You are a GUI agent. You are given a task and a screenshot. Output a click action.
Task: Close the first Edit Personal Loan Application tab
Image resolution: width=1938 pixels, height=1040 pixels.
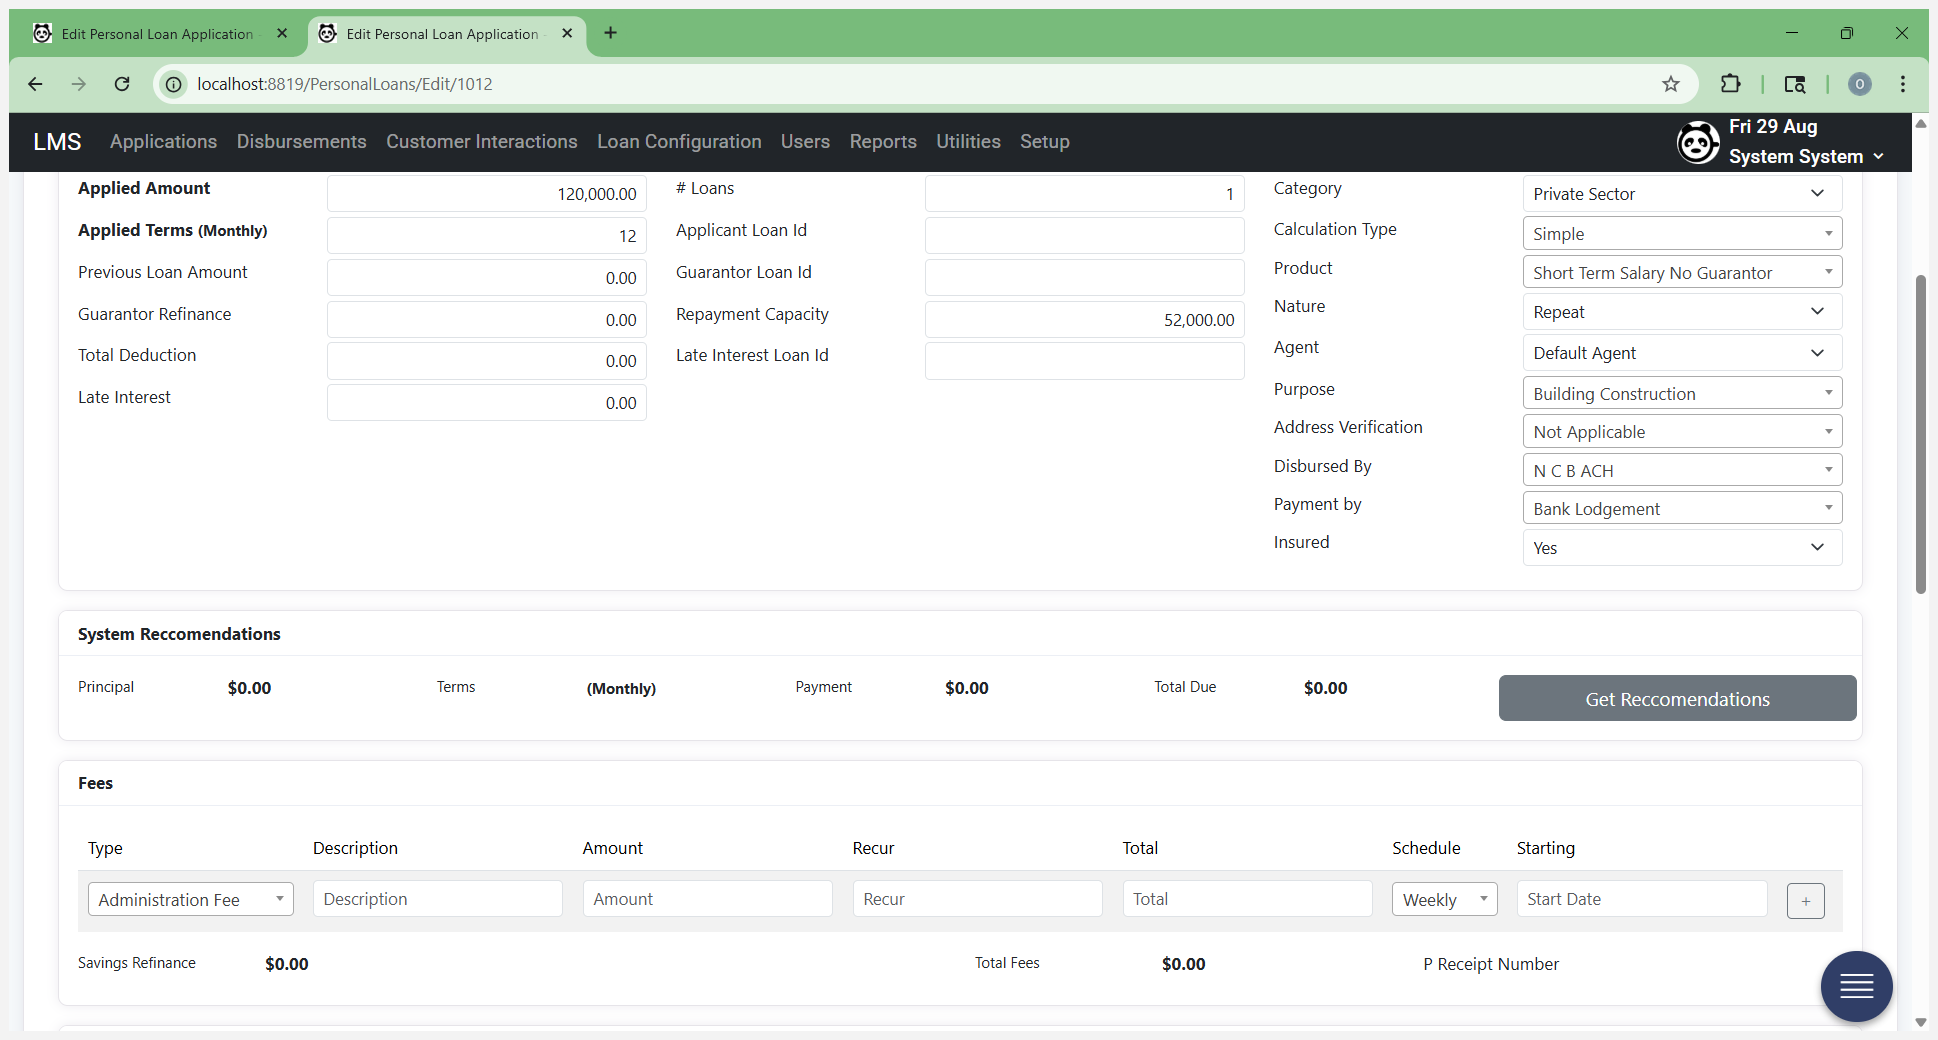[x=282, y=33]
